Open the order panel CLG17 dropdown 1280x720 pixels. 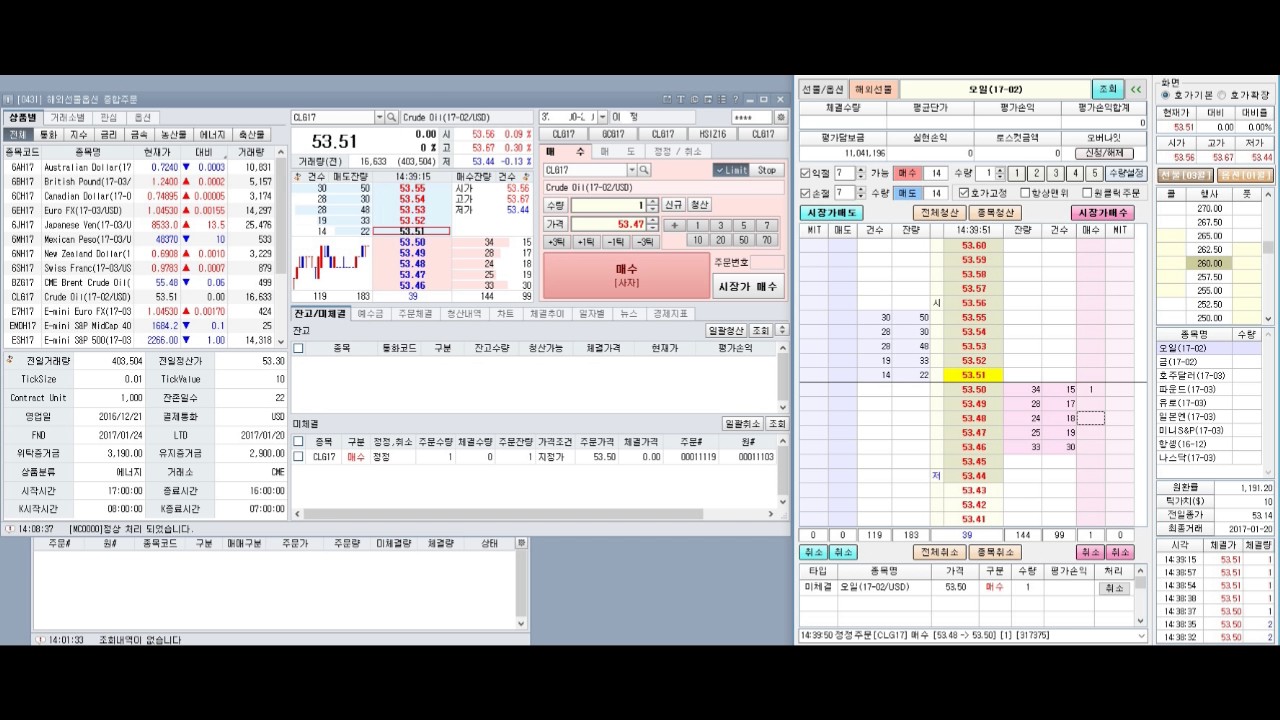tap(631, 170)
